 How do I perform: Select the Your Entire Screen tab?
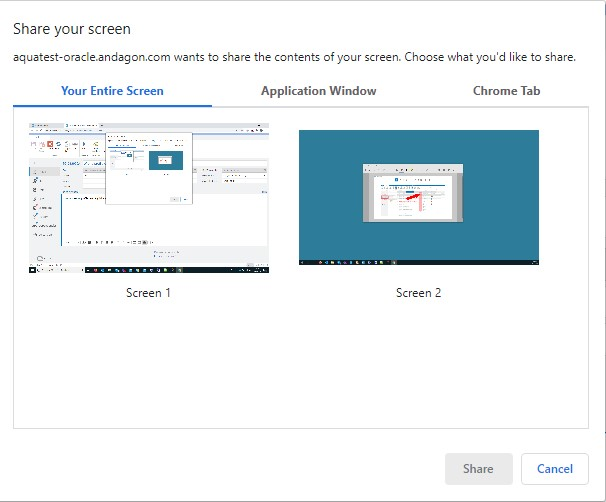(x=112, y=91)
